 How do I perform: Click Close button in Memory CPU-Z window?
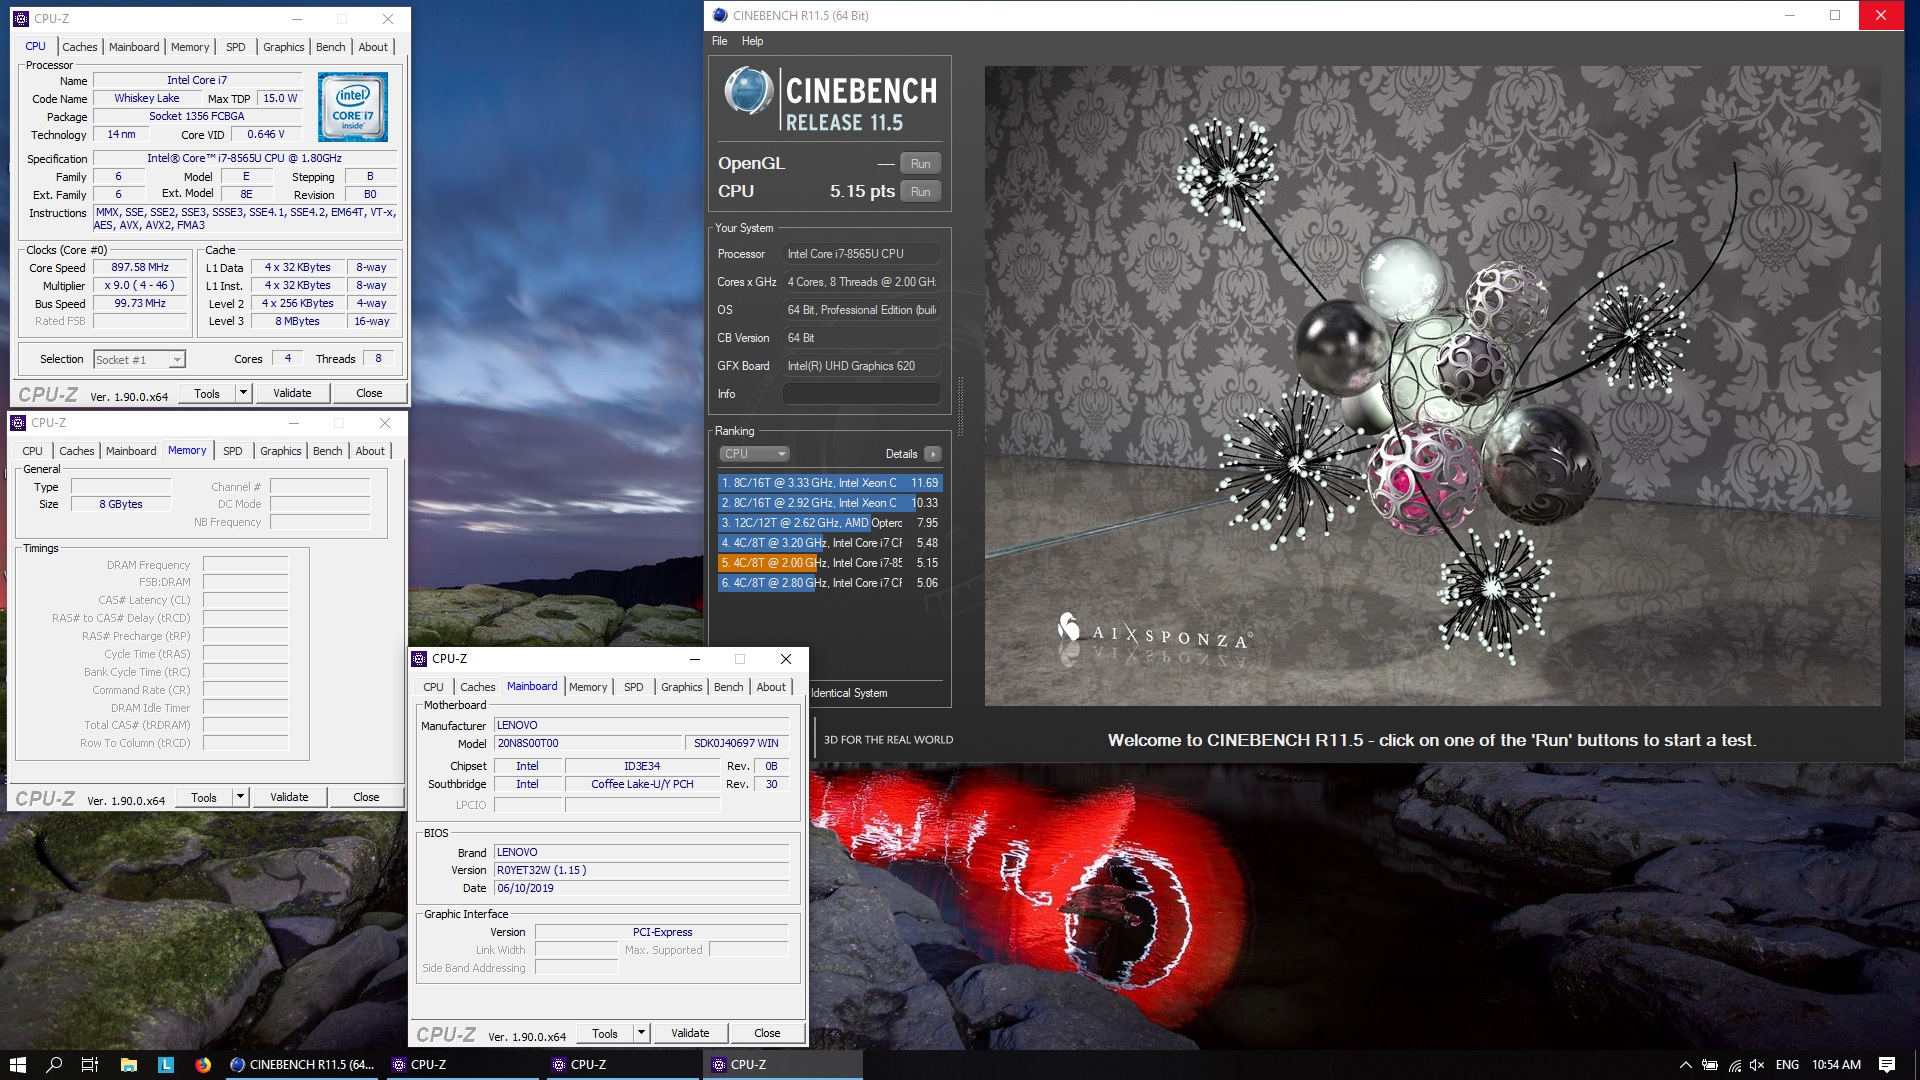click(366, 797)
